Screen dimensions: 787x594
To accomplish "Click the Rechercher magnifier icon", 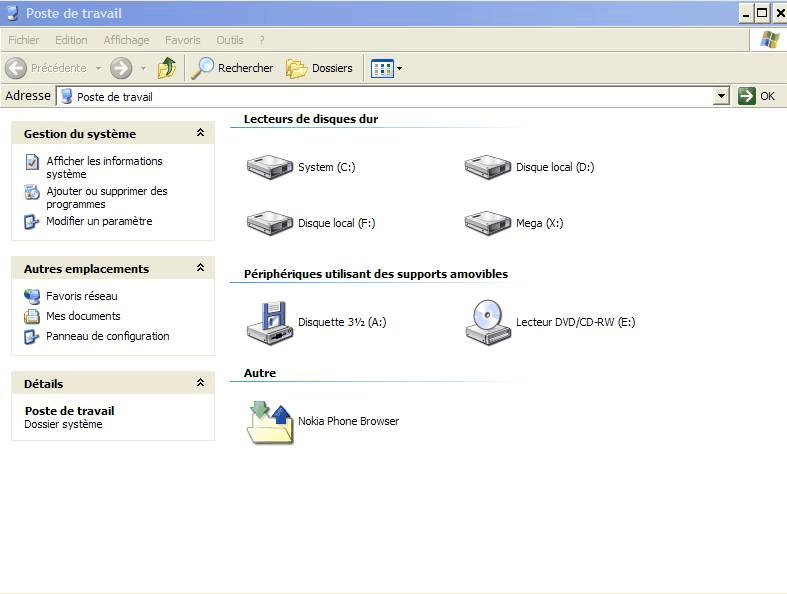I will click(202, 68).
